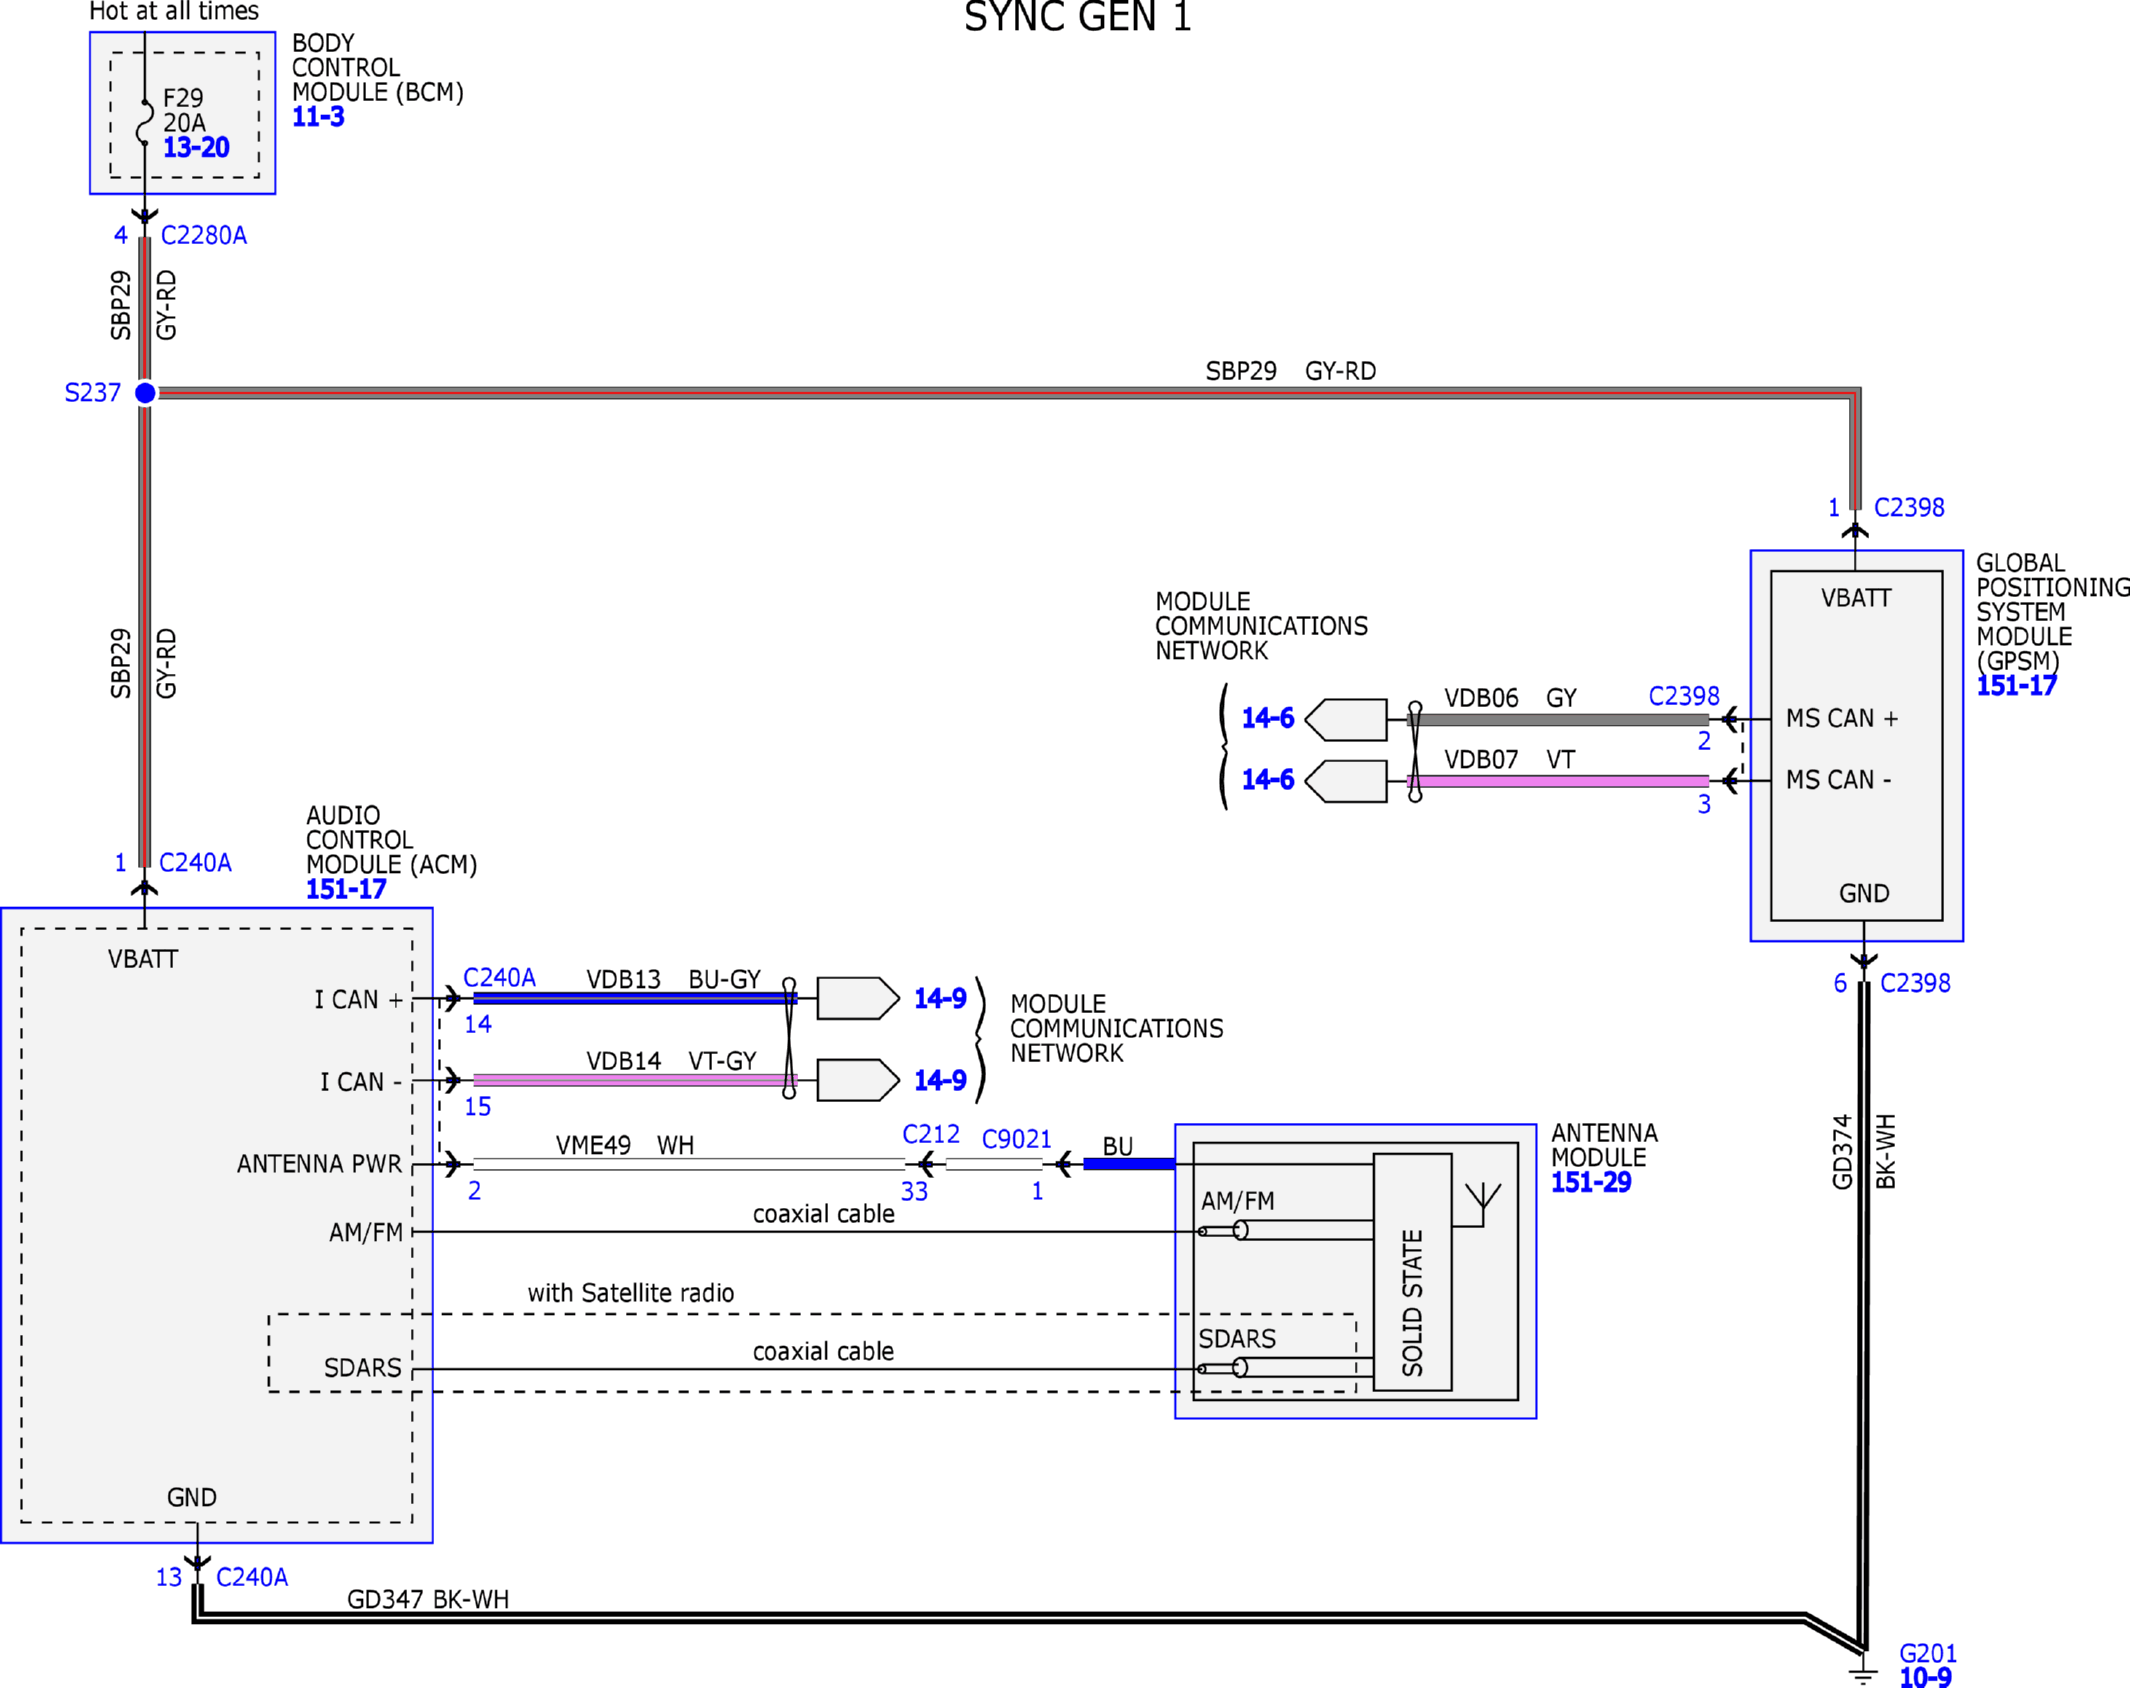Open ground page reference 10-9

coord(1925,1677)
